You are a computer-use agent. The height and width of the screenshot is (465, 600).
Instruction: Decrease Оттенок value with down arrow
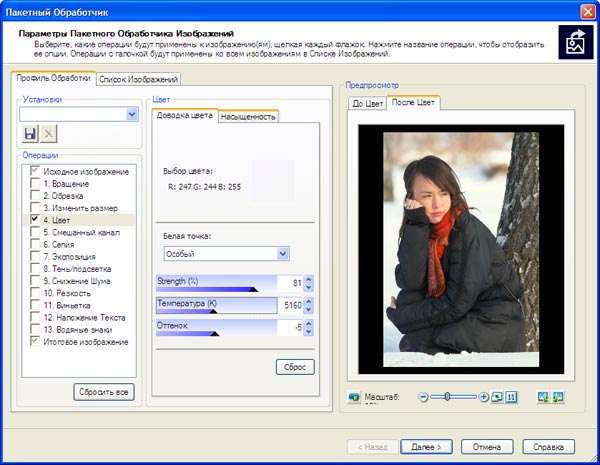pos(309,332)
